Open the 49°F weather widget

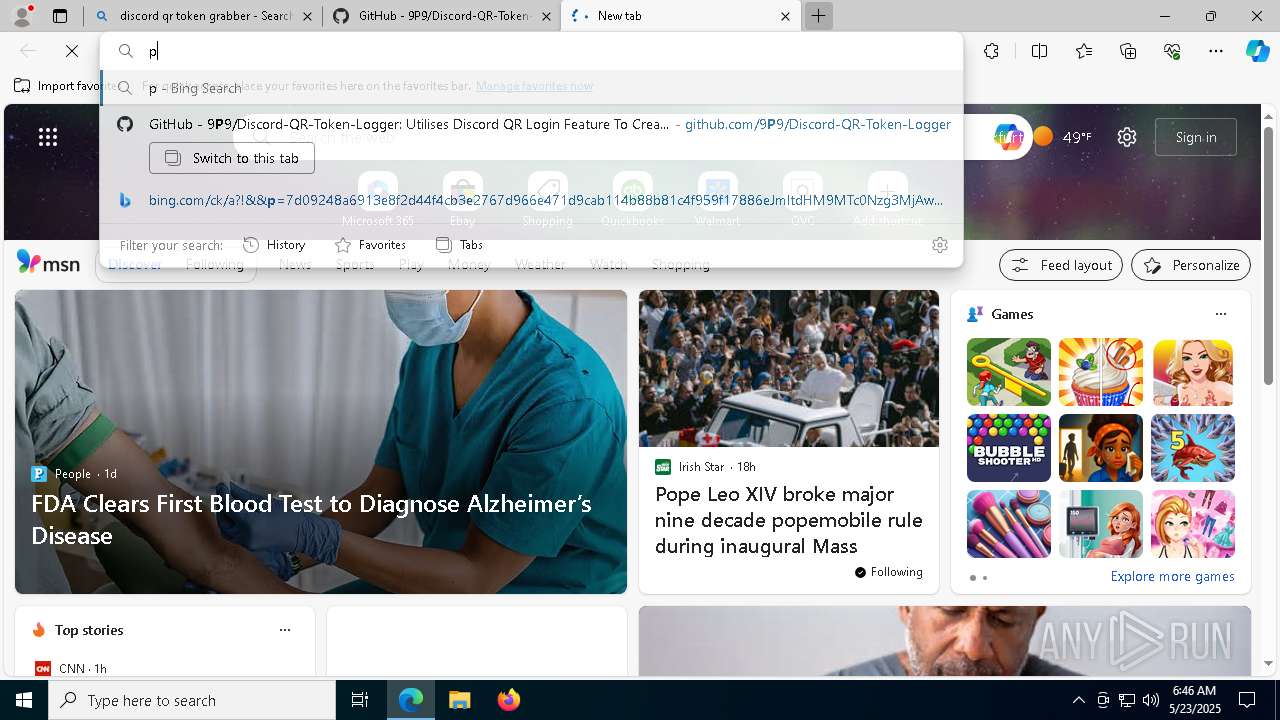coord(1063,137)
